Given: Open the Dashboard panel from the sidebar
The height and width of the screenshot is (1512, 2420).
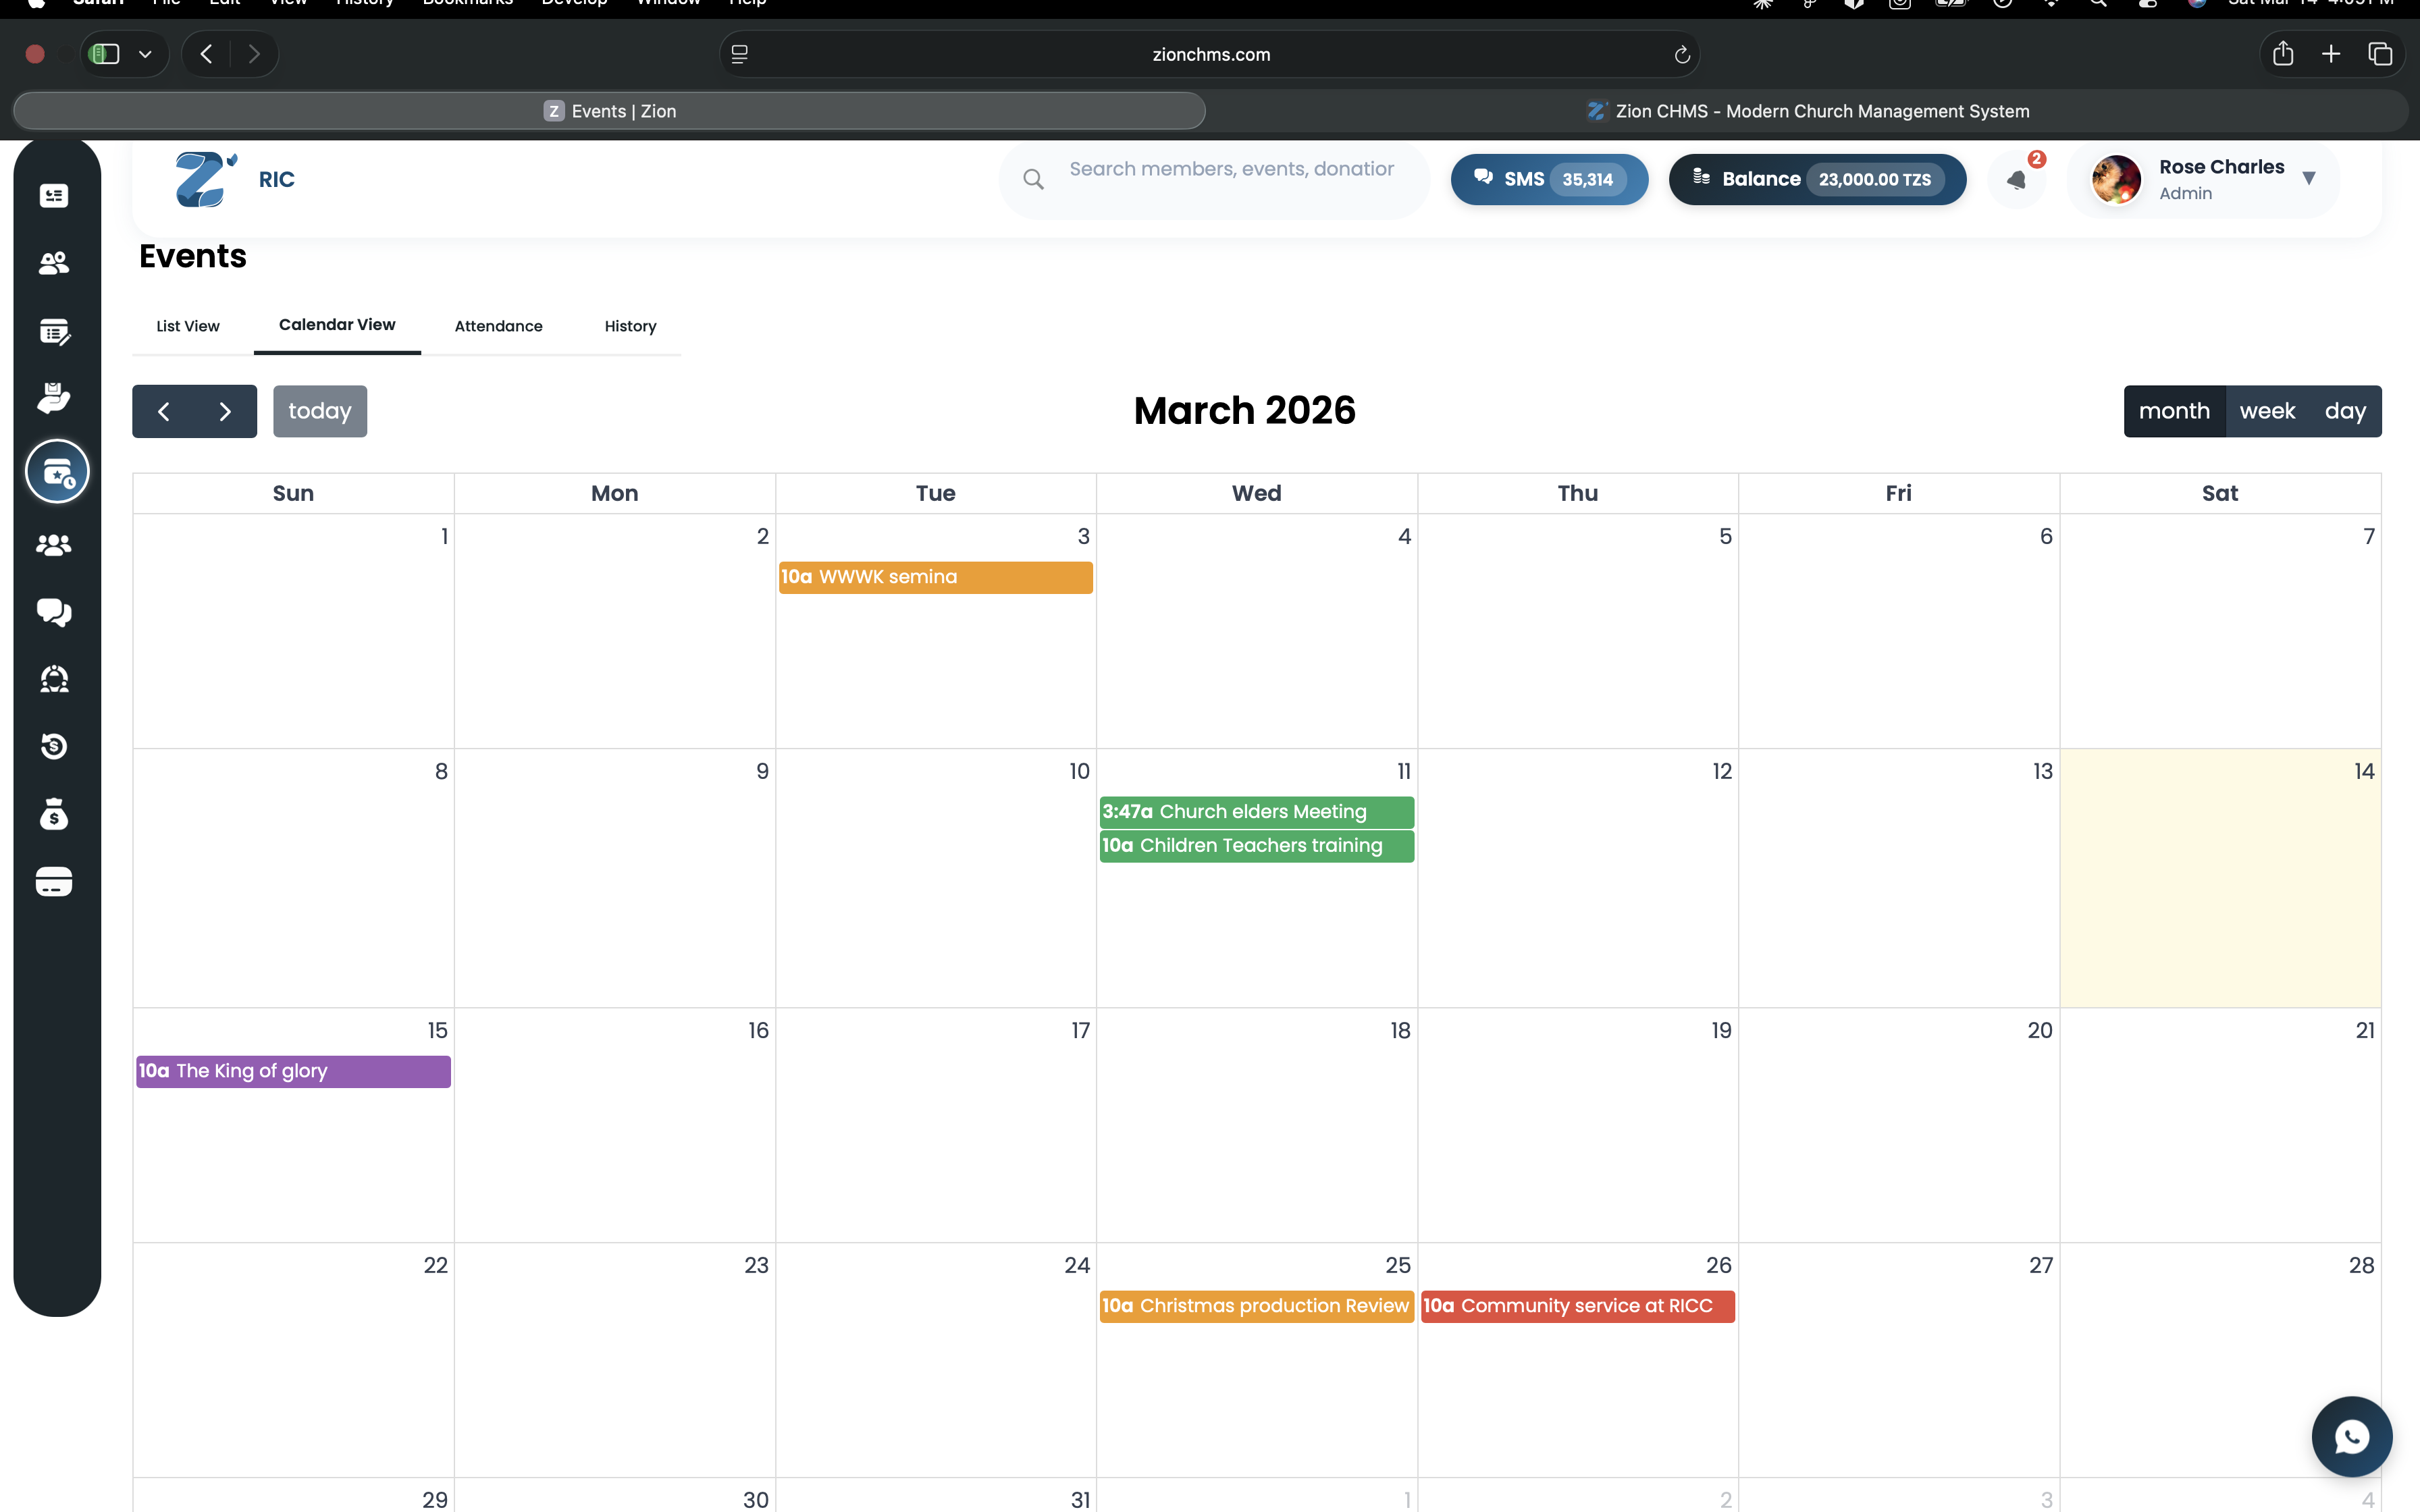Looking at the screenshot, I should [x=53, y=196].
